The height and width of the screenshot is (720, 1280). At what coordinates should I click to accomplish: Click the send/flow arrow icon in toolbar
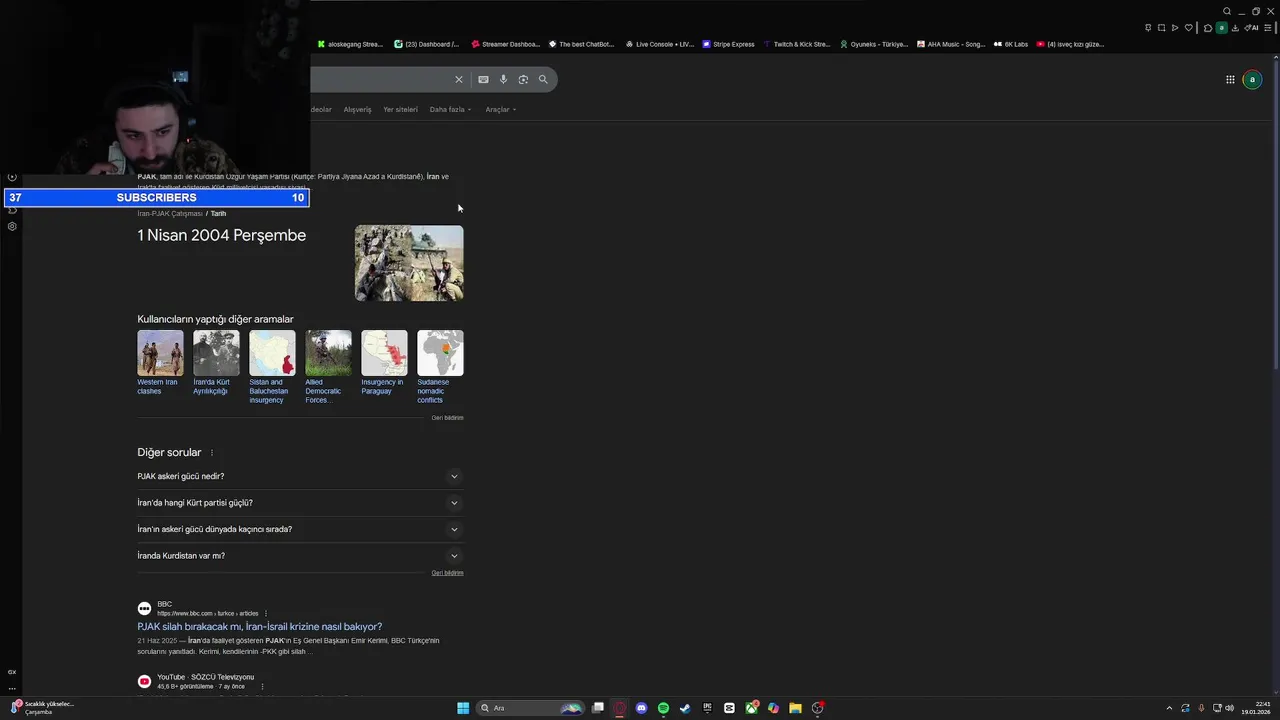pyautogui.click(x=1175, y=28)
